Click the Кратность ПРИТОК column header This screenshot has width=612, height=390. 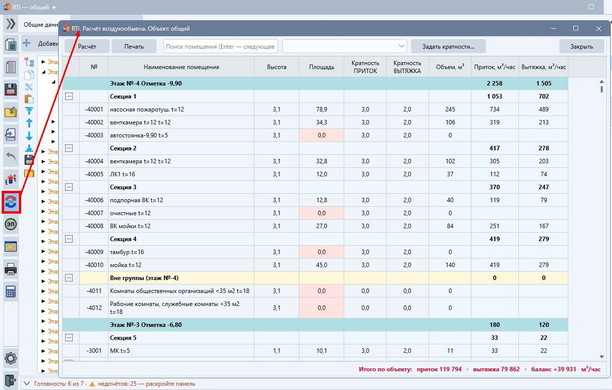click(x=365, y=67)
